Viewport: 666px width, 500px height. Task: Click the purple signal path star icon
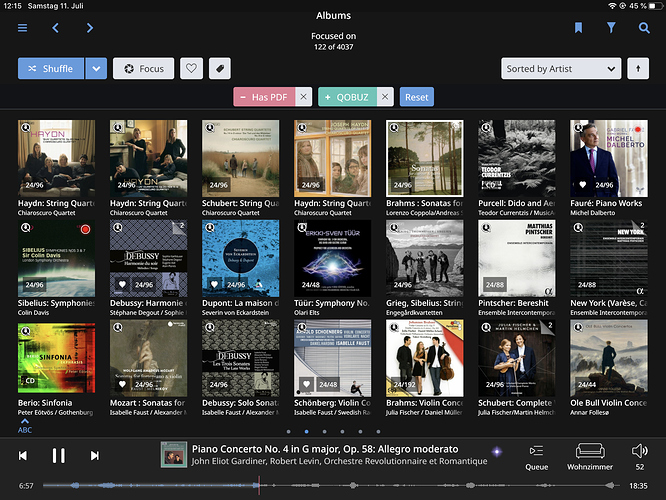click(497, 452)
